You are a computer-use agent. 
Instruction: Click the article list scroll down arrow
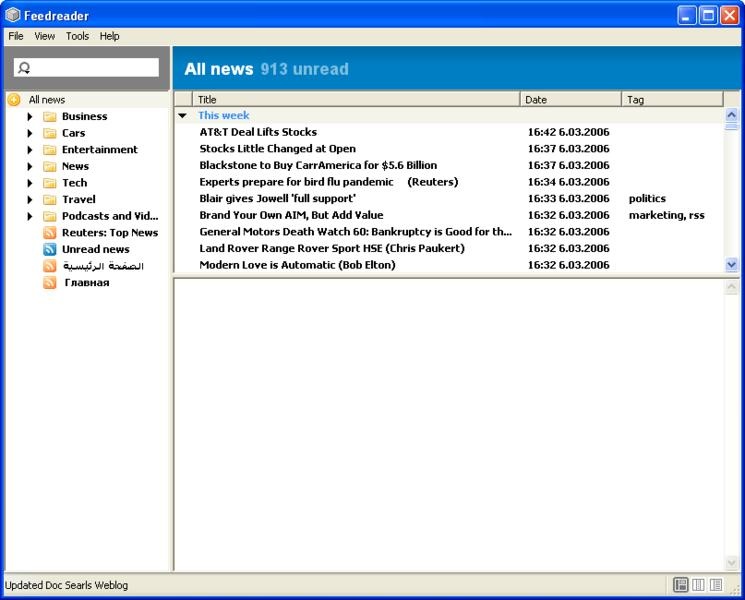(x=731, y=265)
